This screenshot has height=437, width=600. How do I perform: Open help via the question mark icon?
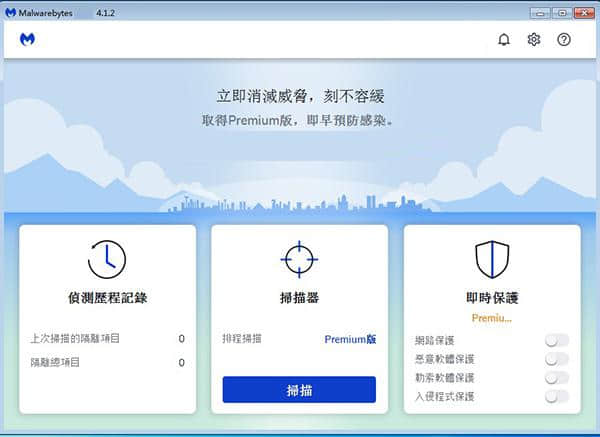tap(564, 39)
